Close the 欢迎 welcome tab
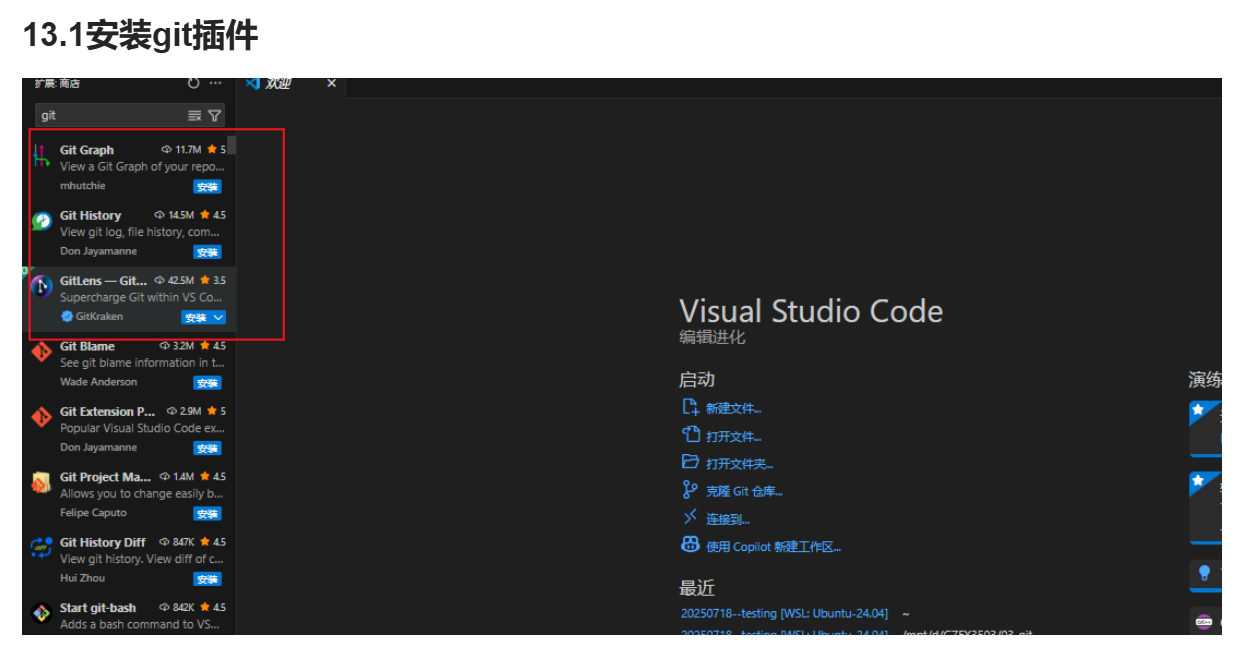This screenshot has width=1246, height=653. tap(332, 83)
